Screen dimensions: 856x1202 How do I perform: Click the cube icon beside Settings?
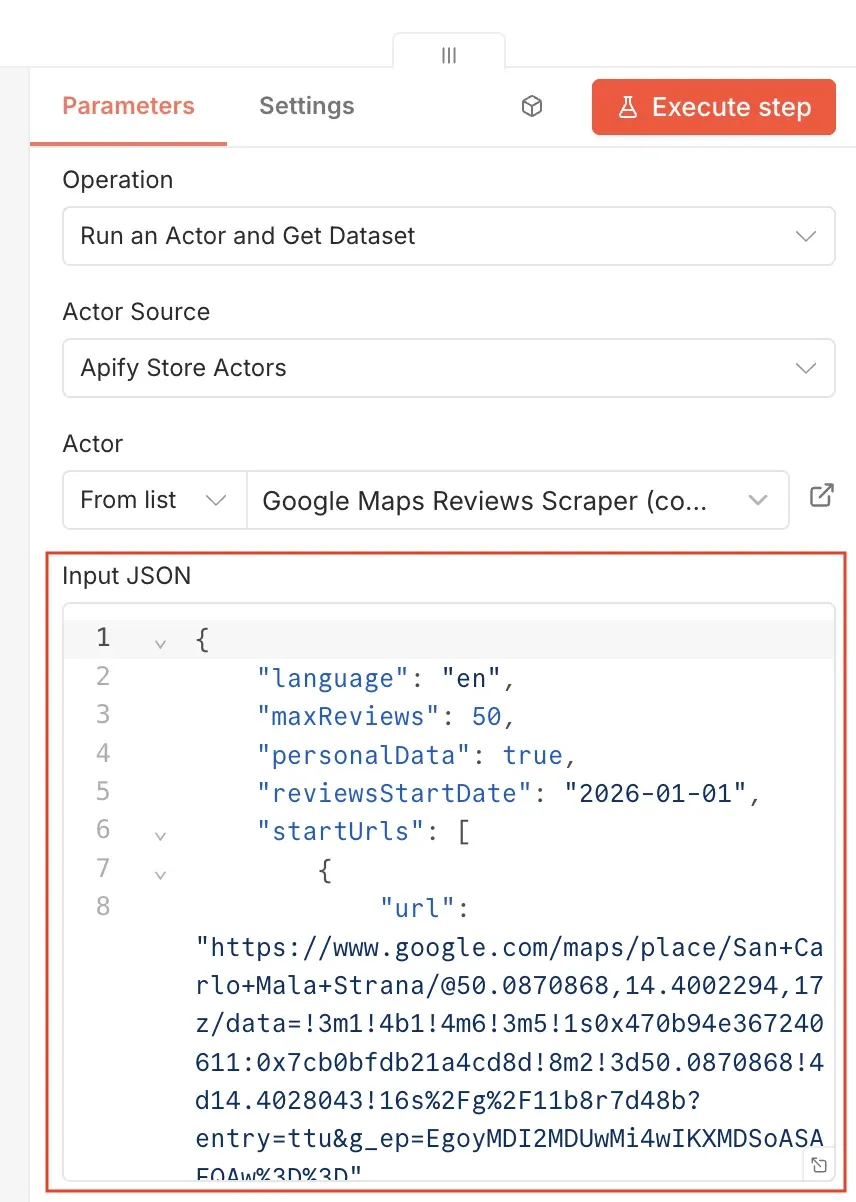(532, 107)
